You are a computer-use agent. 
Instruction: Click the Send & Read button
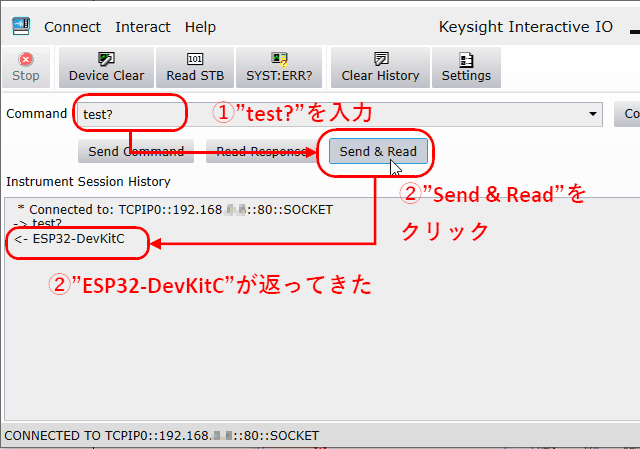[378, 151]
